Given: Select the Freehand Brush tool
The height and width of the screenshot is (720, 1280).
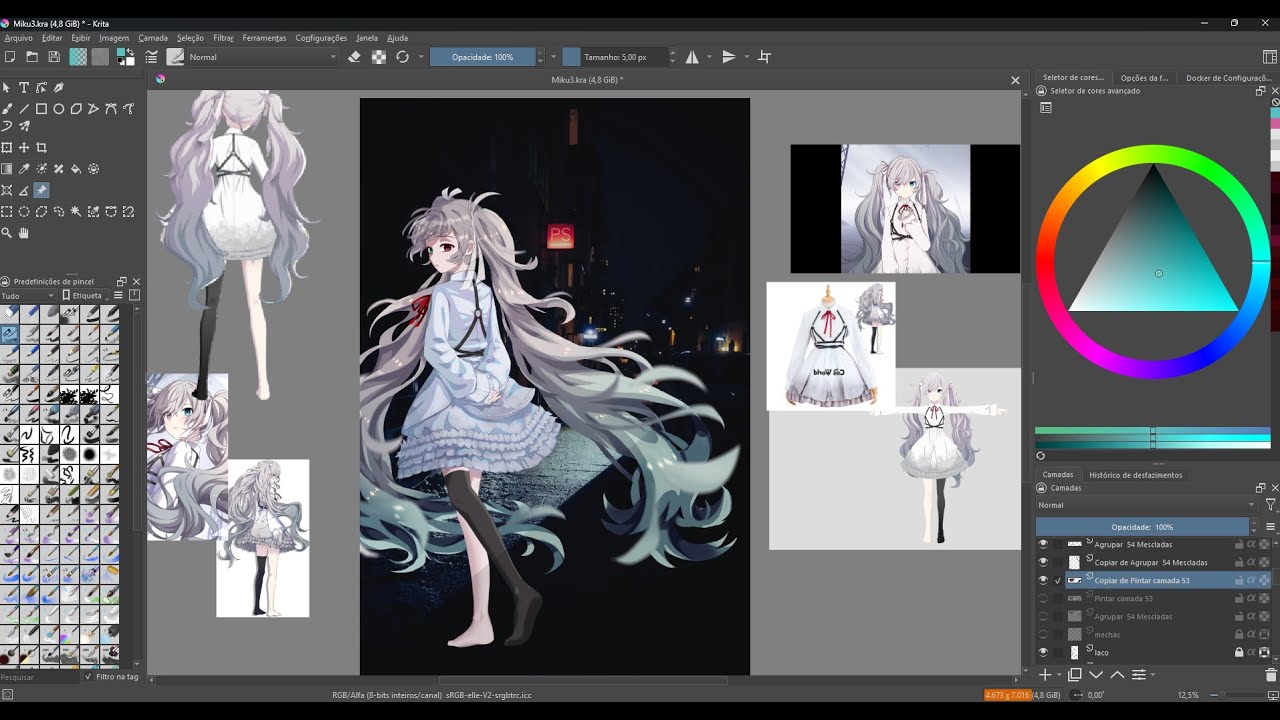Looking at the screenshot, I should (x=7, y=108).
